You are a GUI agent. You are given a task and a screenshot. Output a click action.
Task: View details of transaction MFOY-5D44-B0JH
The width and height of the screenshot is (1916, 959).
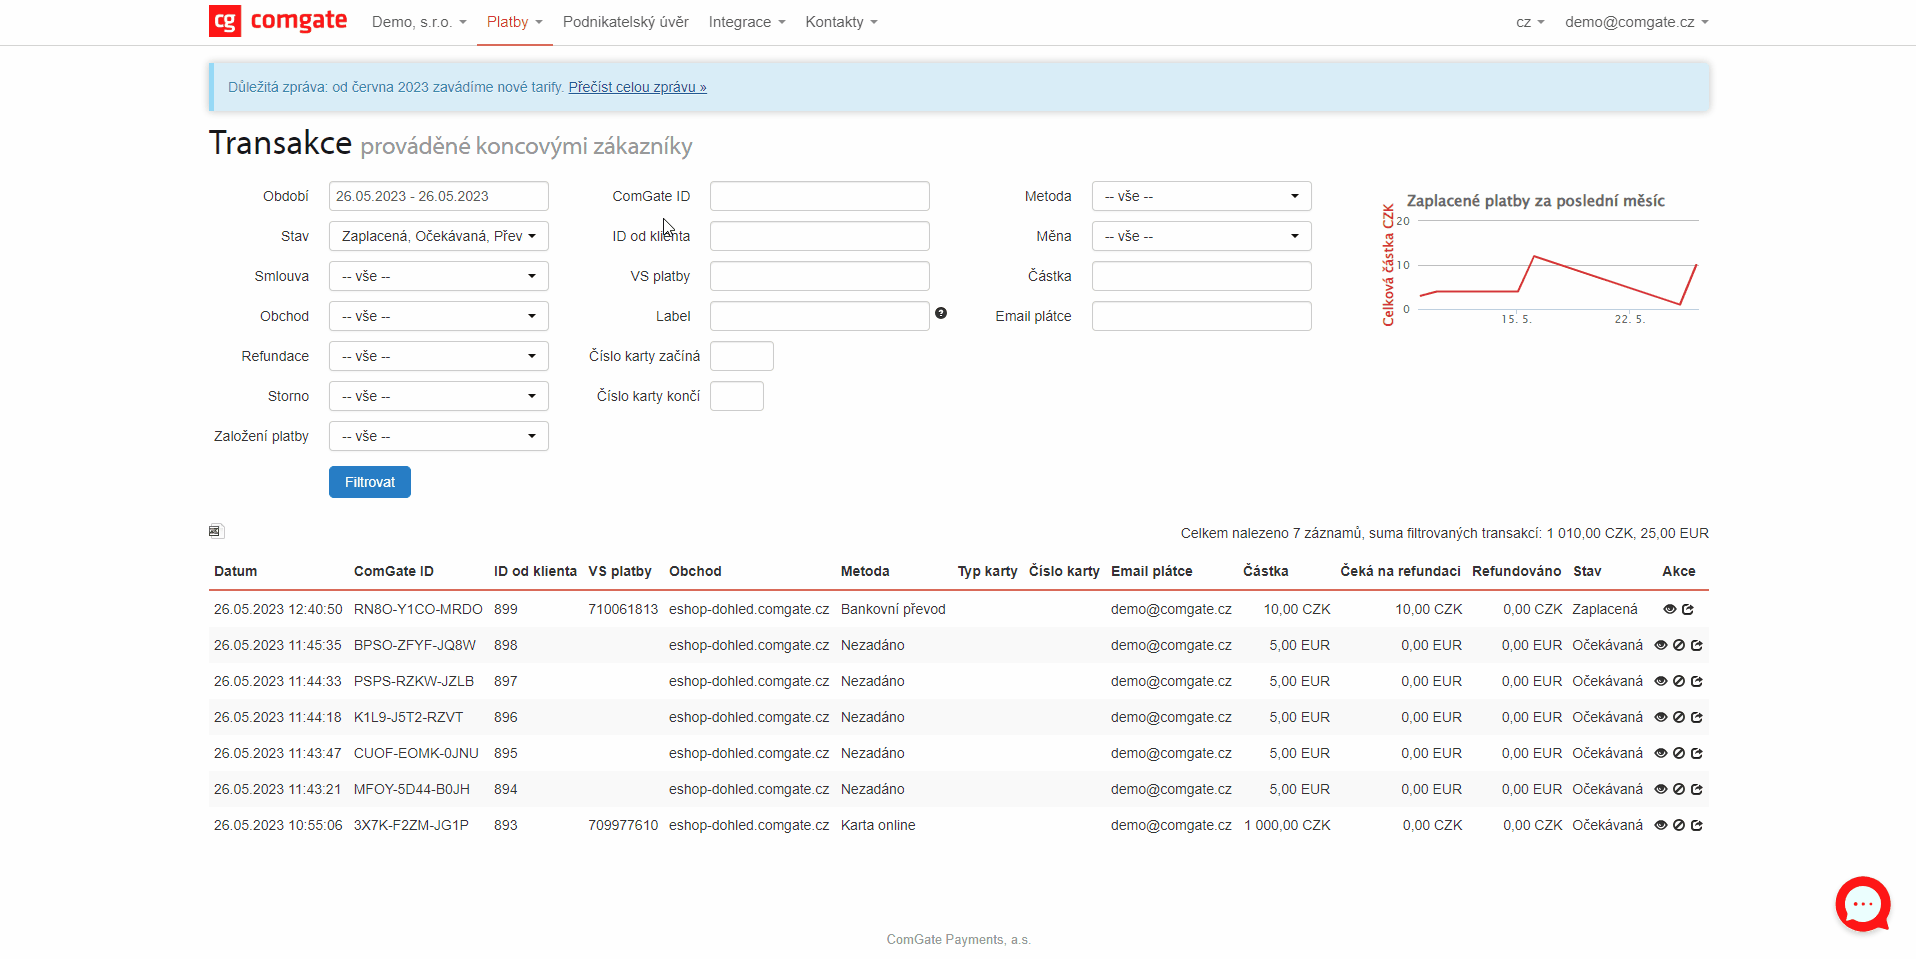[x=1661, y=789]
